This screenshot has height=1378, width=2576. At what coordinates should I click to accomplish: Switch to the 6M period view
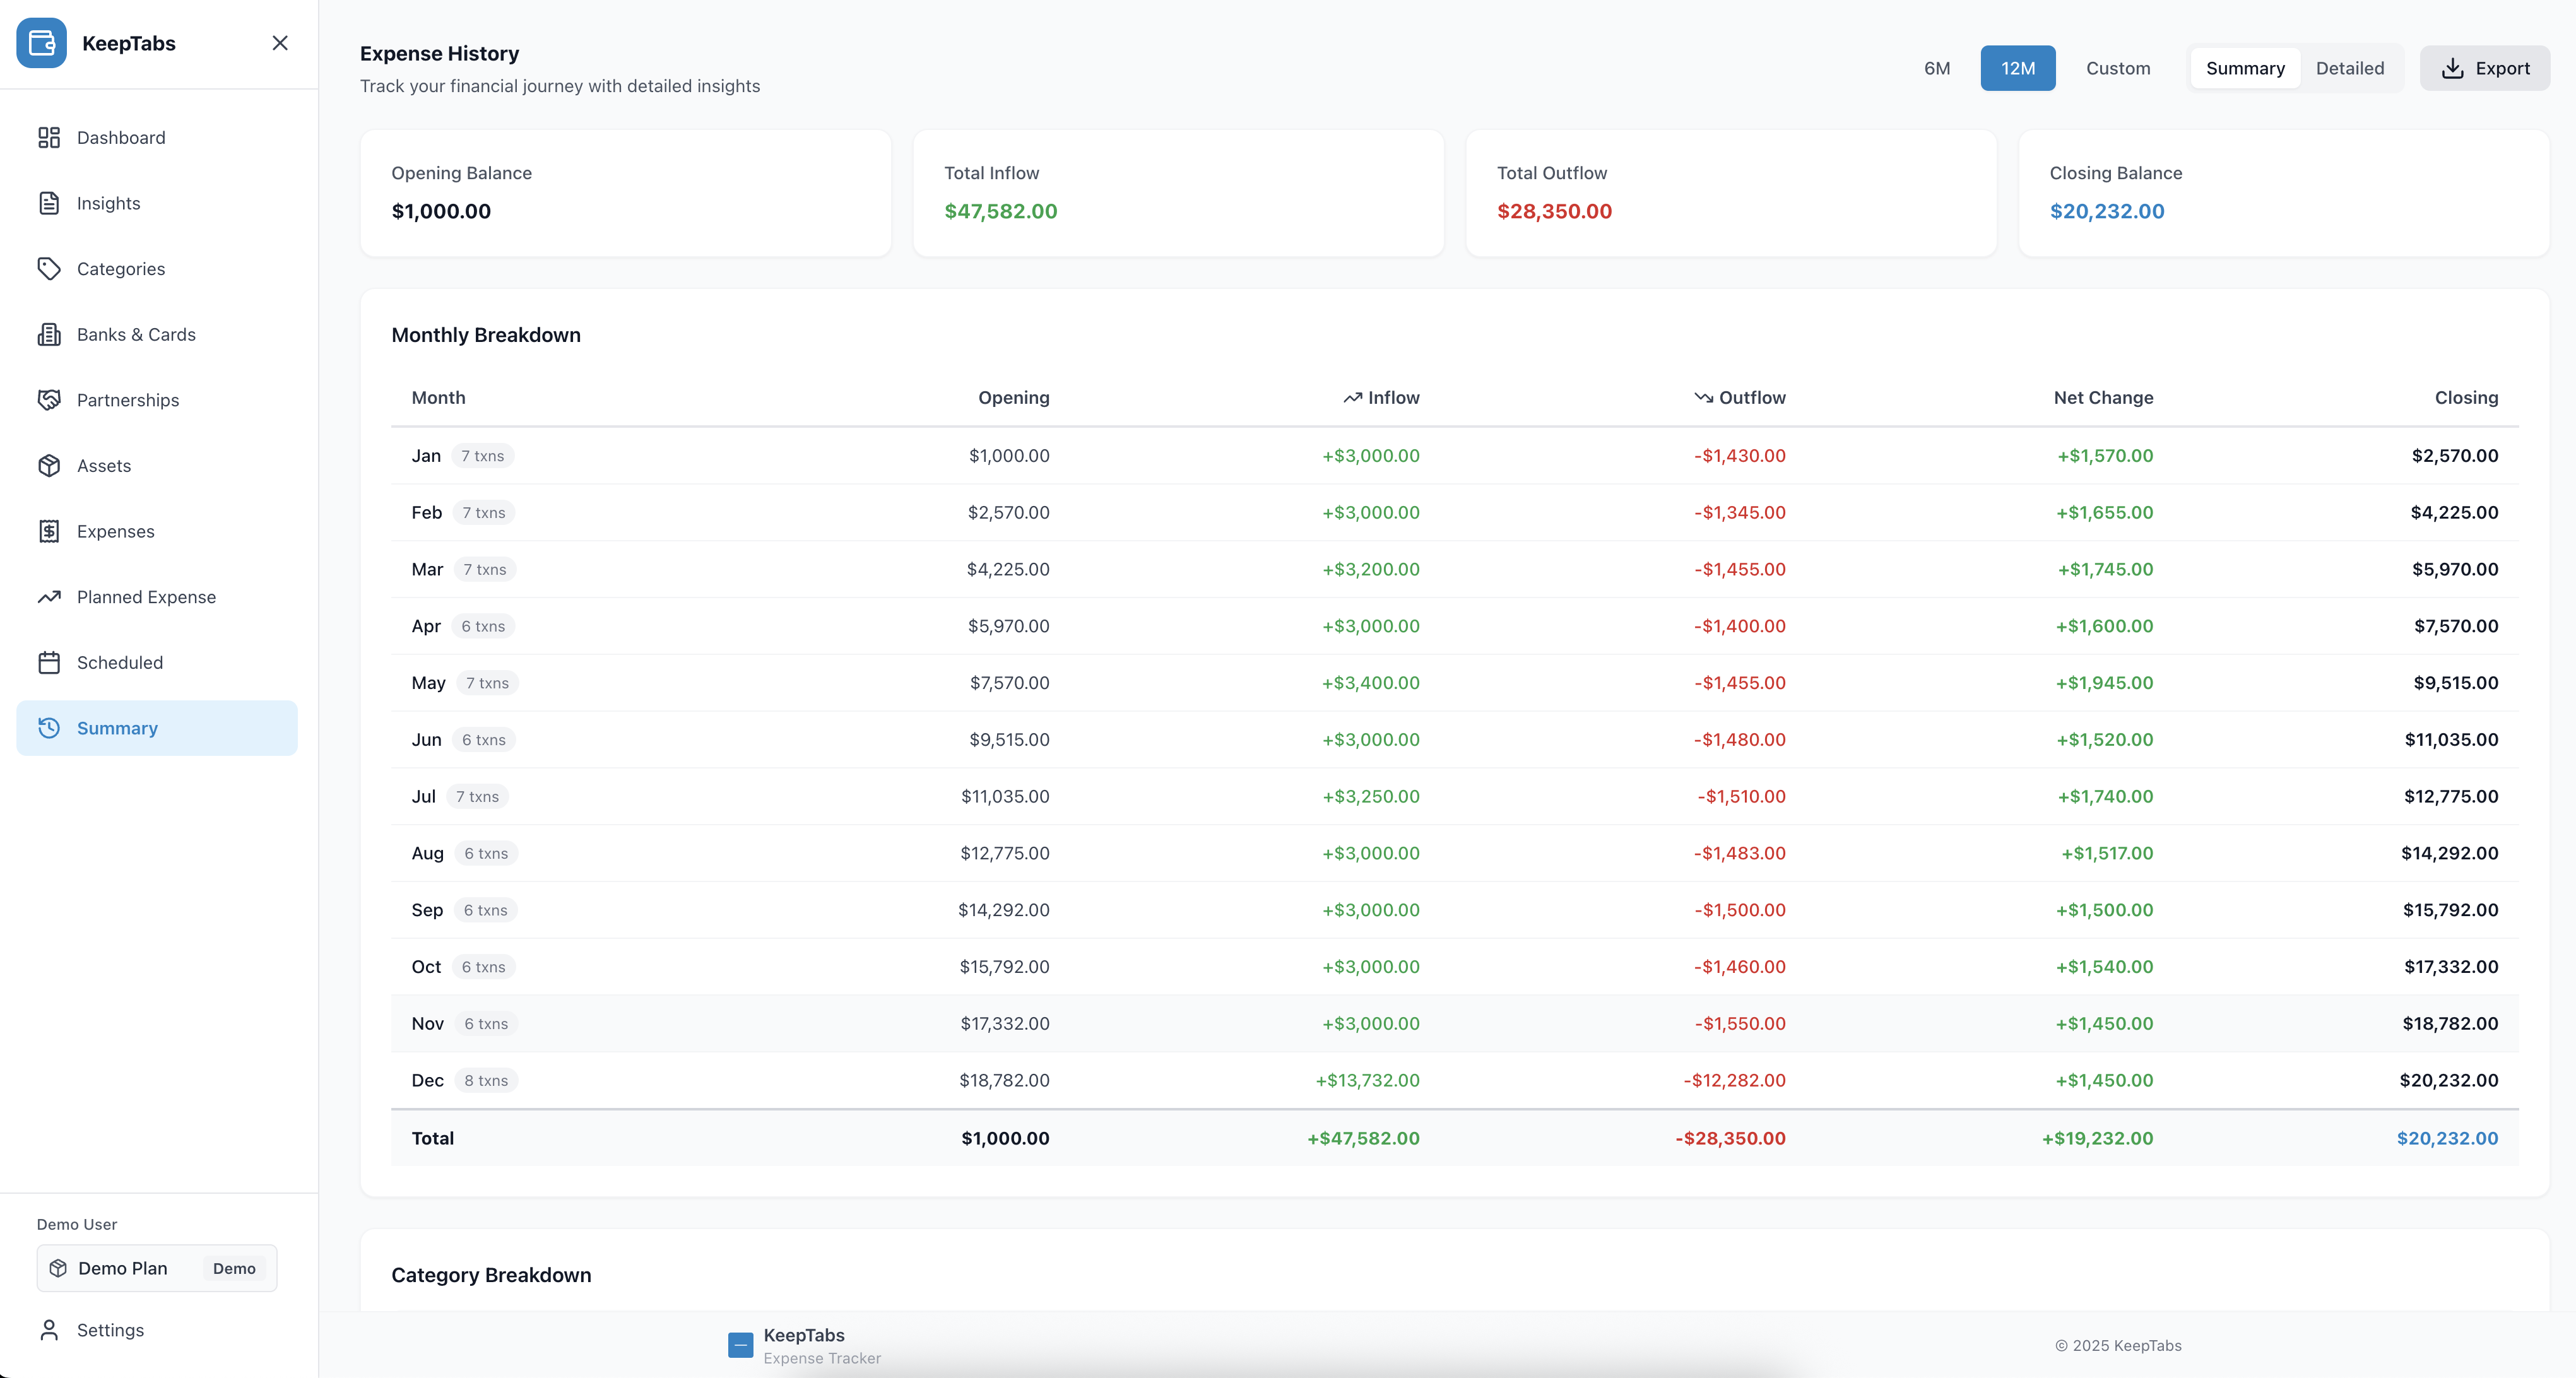(1937, 68)
